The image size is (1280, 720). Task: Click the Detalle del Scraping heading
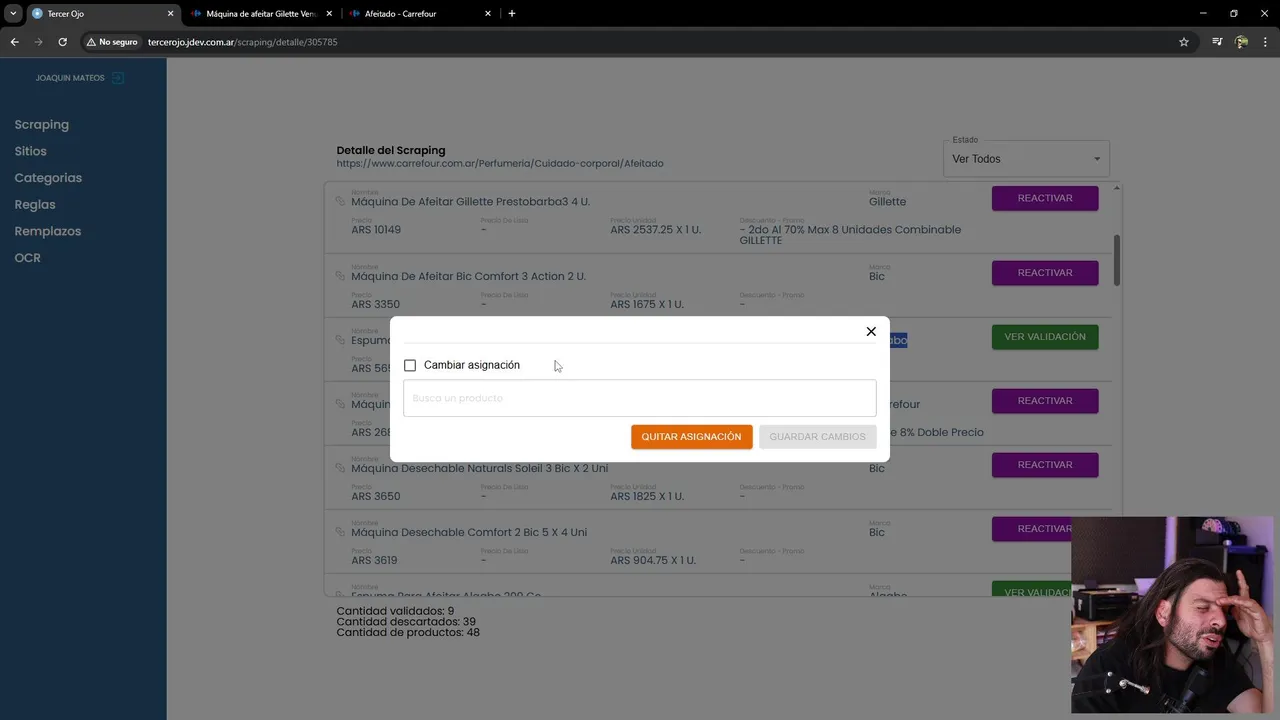coord(391,151)
